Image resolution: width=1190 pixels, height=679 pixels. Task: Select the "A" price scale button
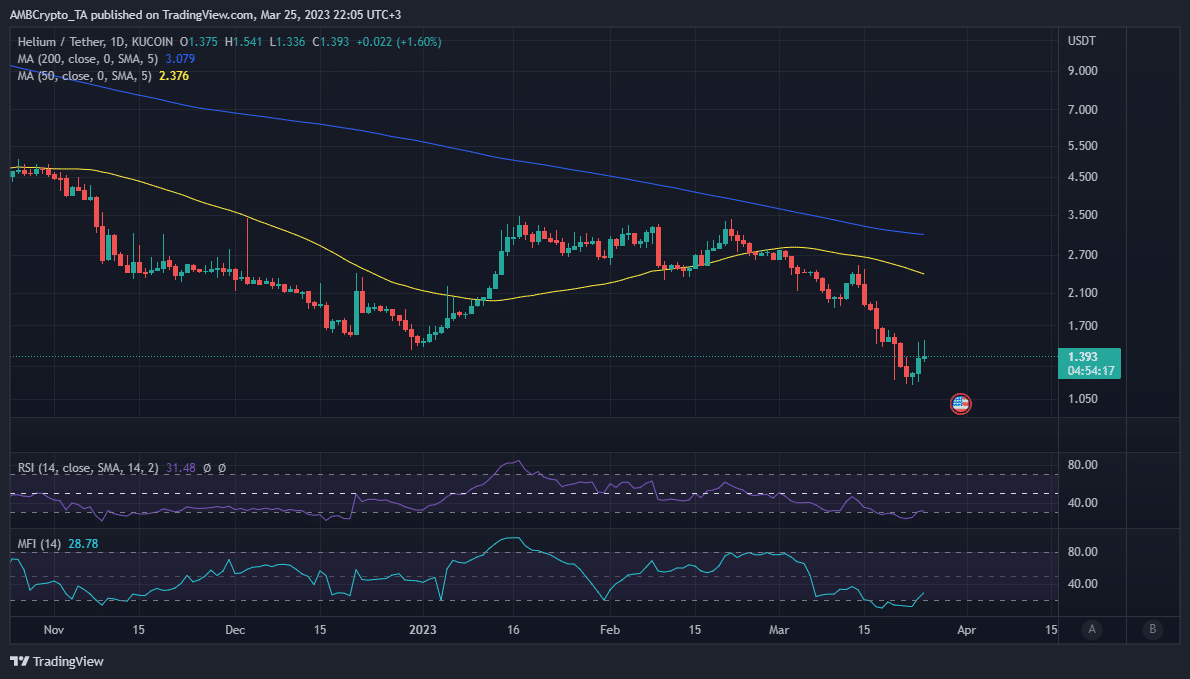(x=1092, y=630)
